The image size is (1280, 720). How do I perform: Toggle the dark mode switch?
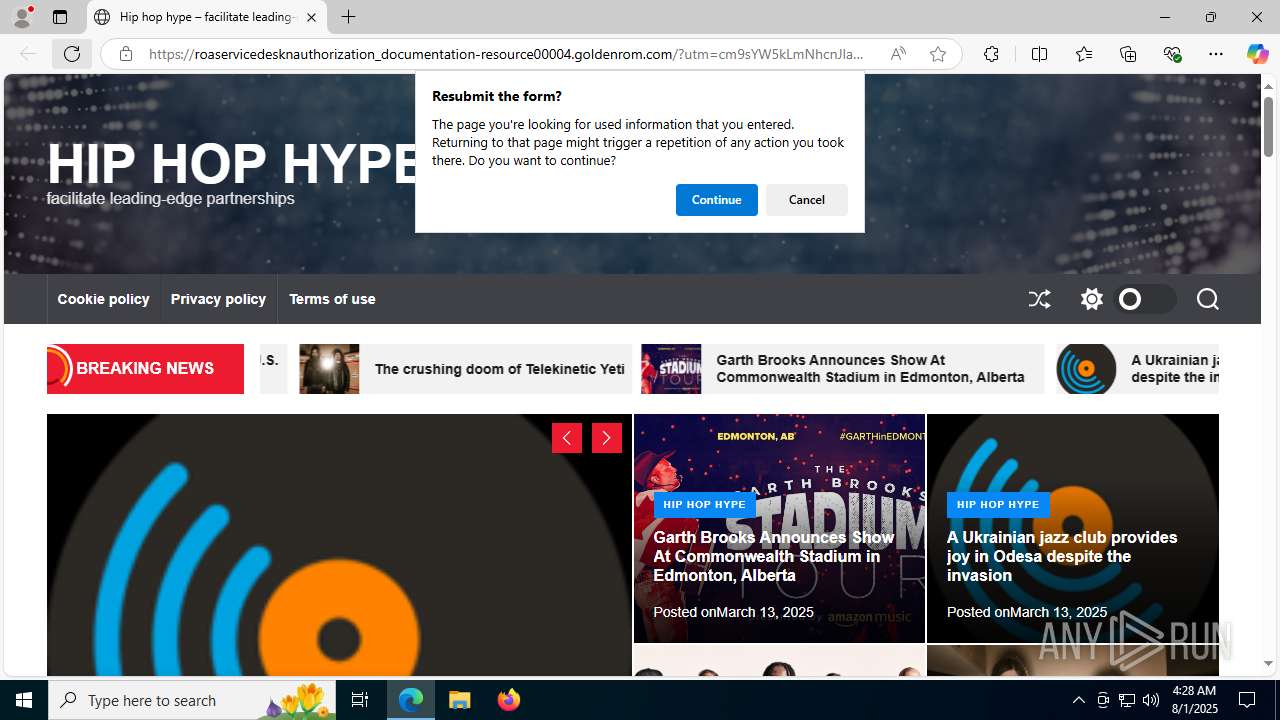[1144, 299]
